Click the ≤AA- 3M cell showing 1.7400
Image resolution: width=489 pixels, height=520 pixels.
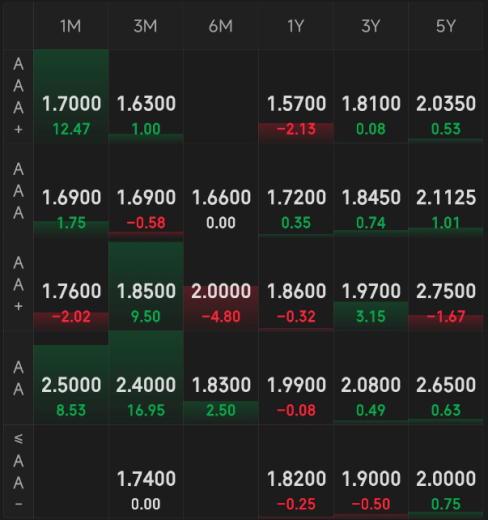click(146, 471)
